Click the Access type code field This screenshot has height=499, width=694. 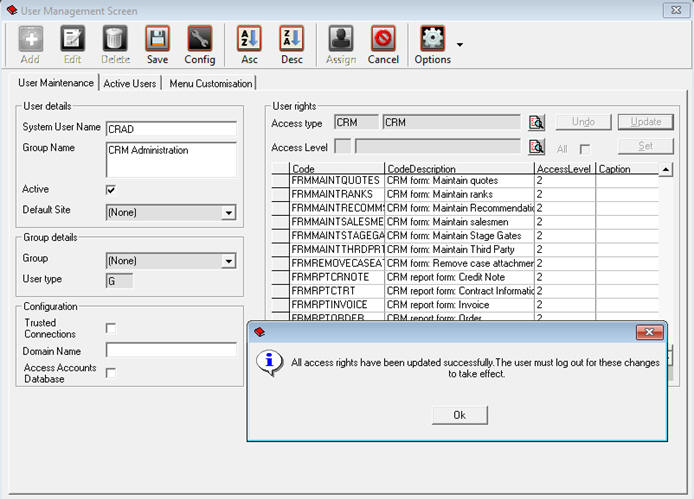pyautogui.click(x=356, y=122)
